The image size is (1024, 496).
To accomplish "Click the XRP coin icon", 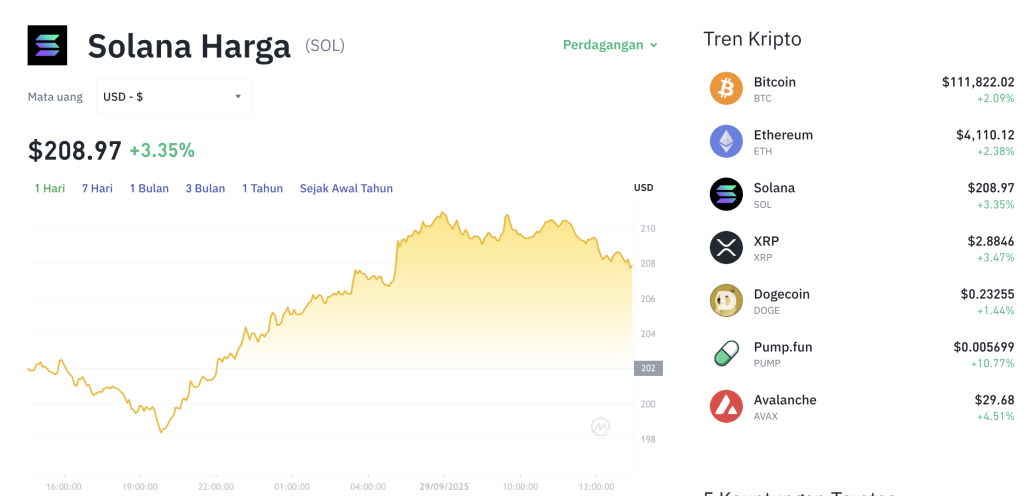I will (x=726, y=247).
